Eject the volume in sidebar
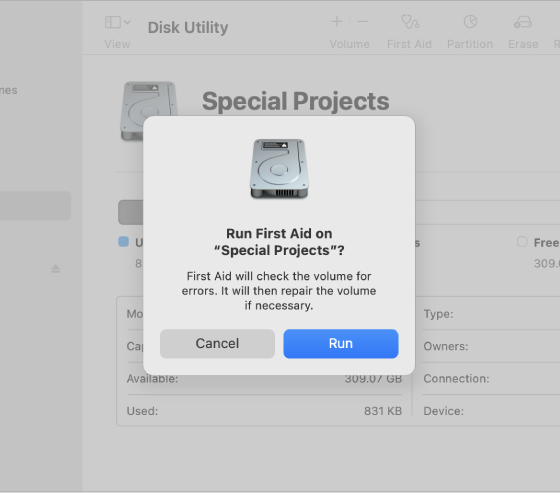560x496 pixels. (55, 269)
